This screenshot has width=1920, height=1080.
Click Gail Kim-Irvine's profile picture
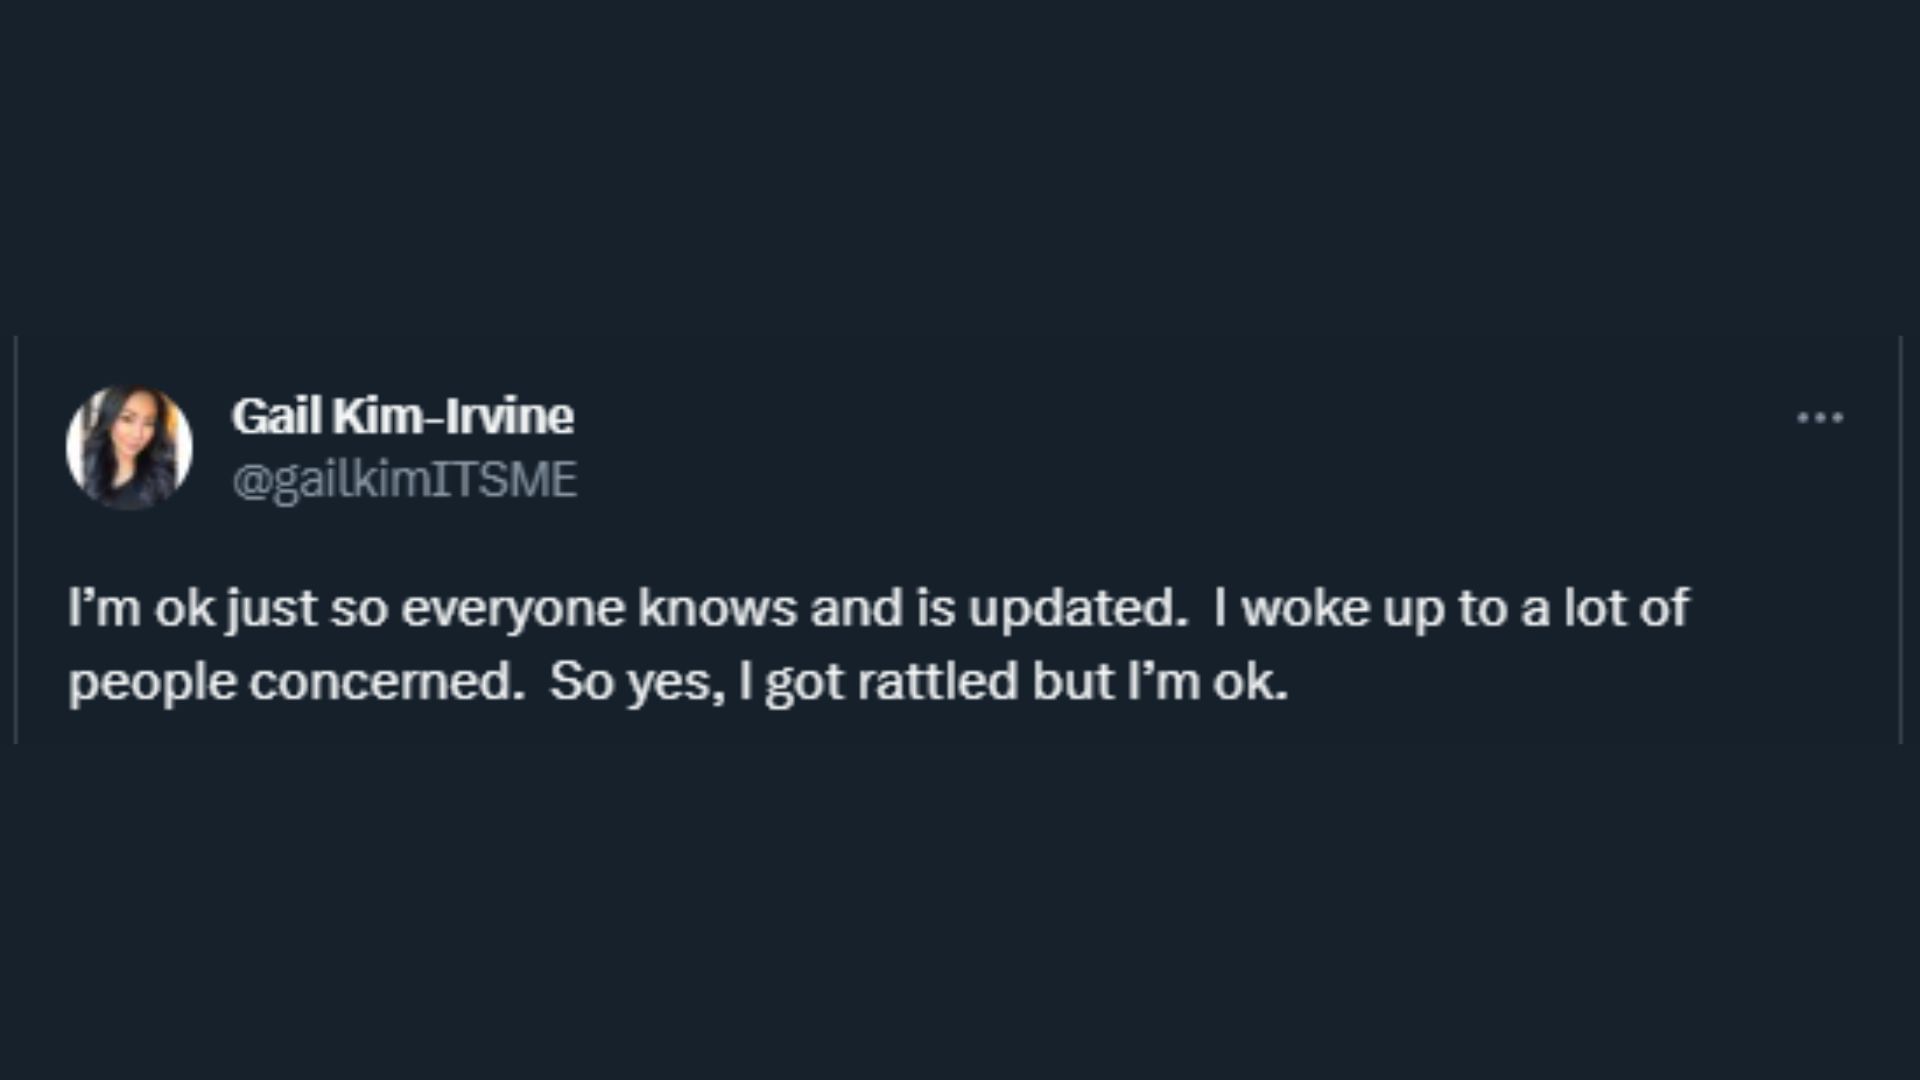click(129, 447)
